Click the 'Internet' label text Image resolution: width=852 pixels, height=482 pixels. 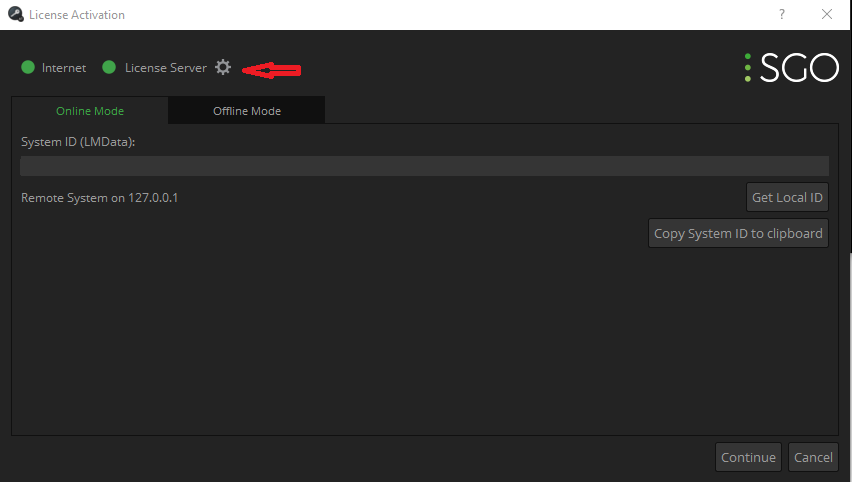pos(64,68)
